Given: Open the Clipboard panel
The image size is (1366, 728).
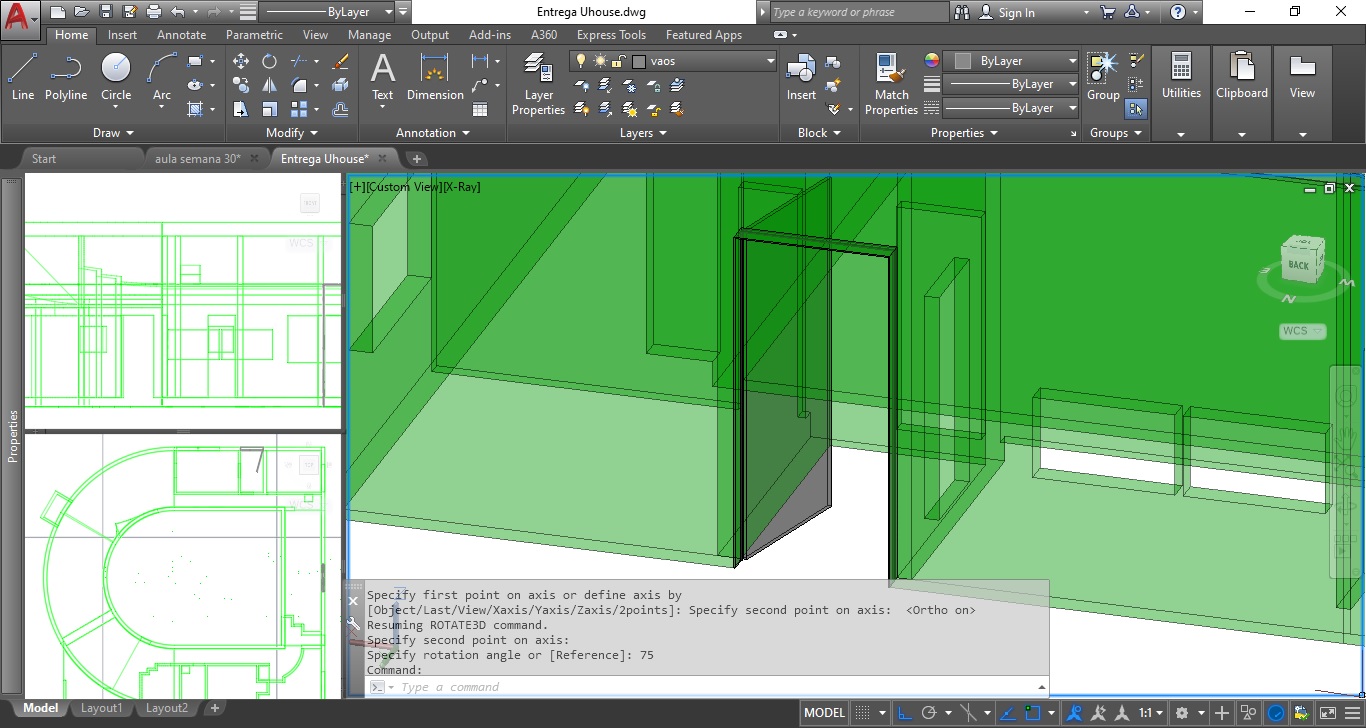Looking at the screenshot, I should [1242, 95].
